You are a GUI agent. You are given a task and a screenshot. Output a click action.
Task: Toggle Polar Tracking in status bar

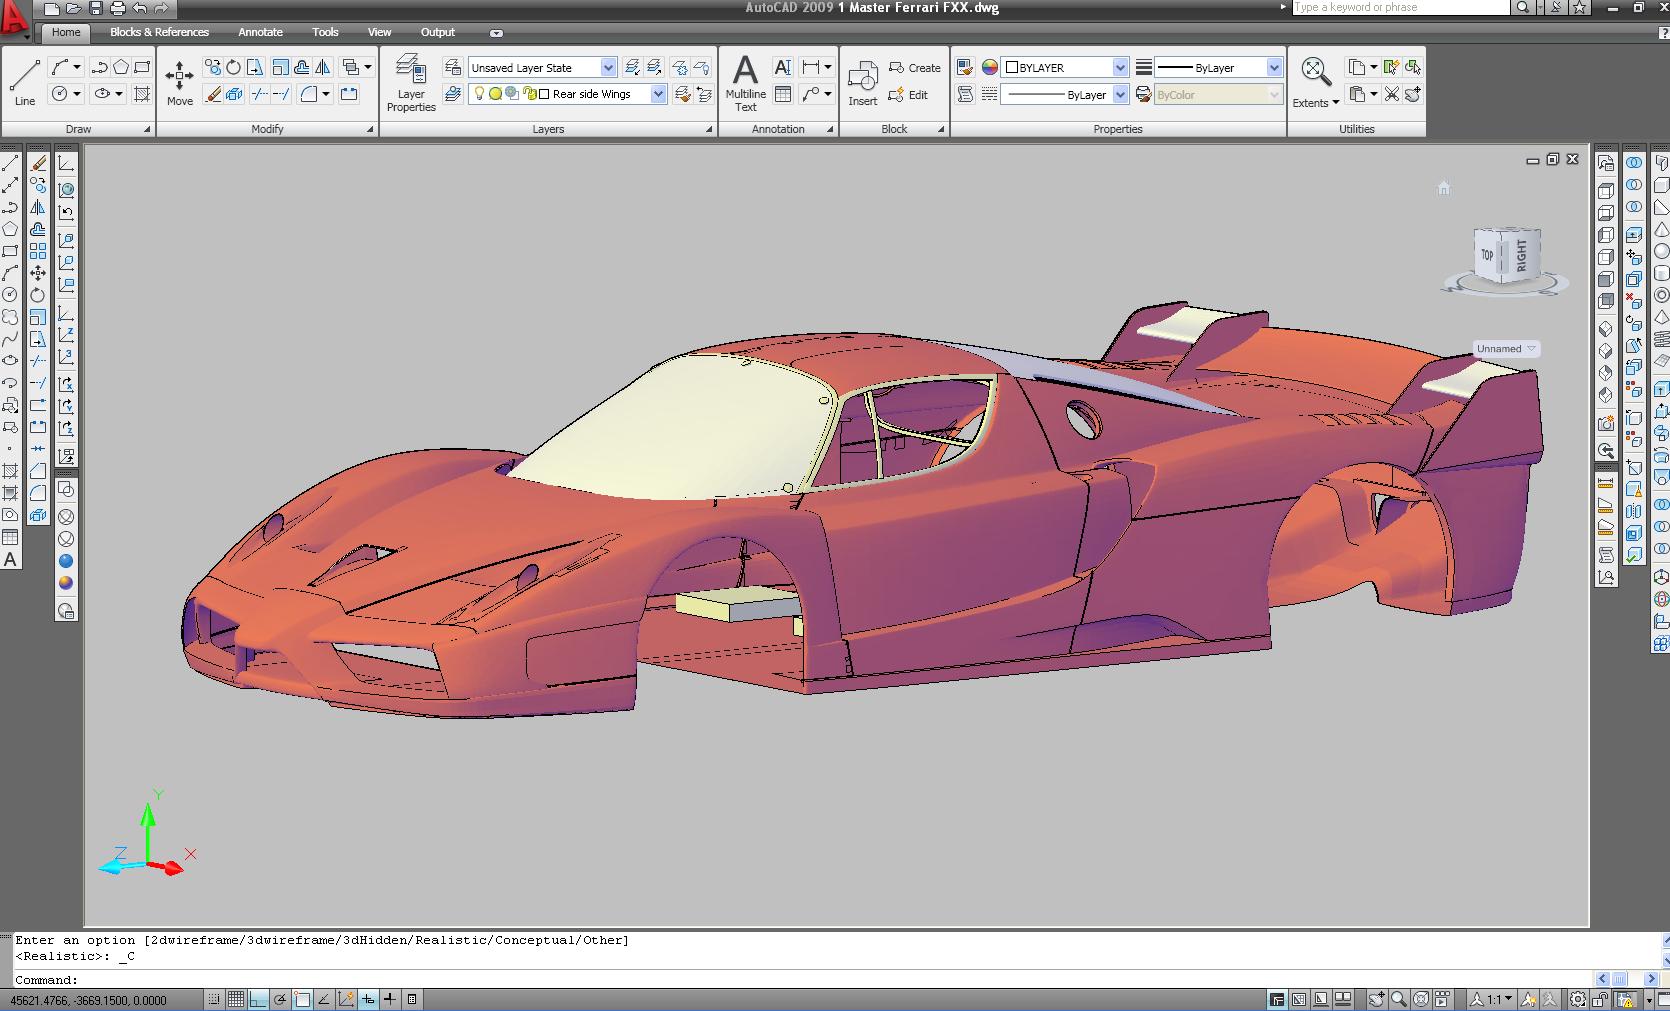click(280, 999)
